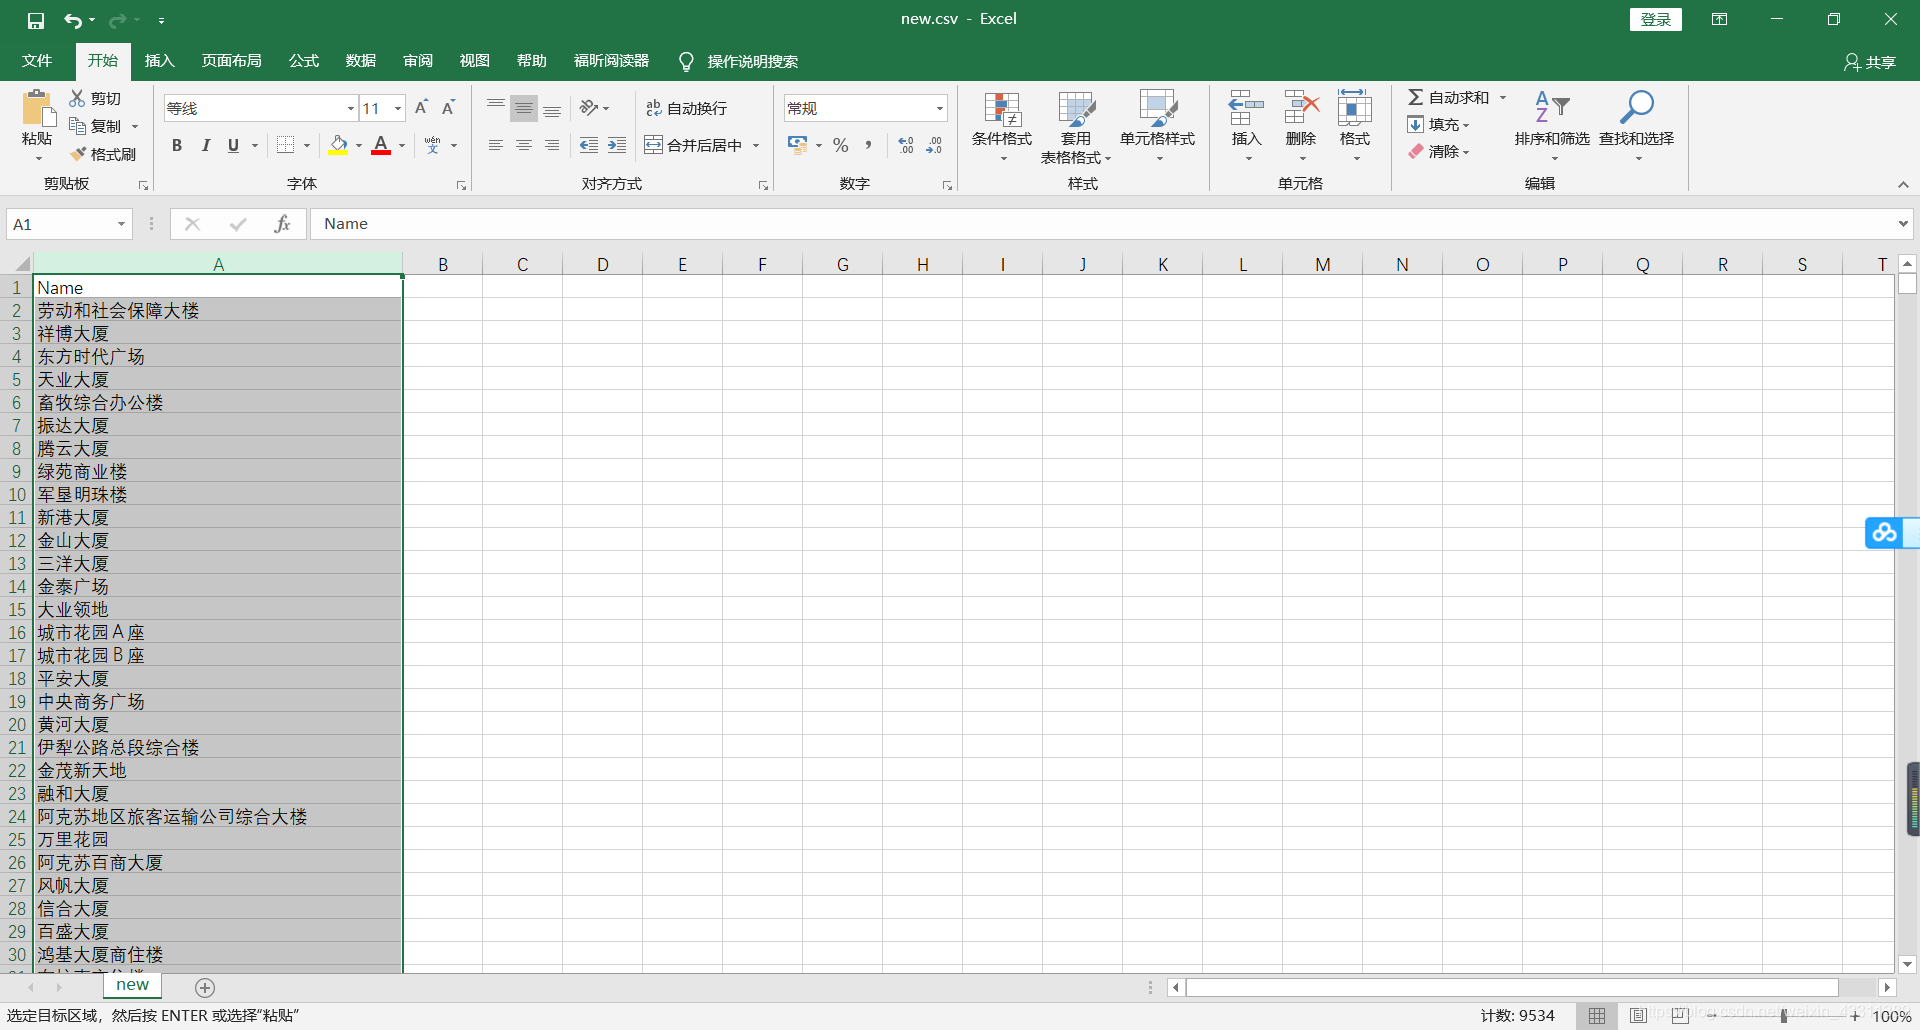Click the formula bar showing Name
This screenshot has height=1030, width=1920.
tap(1100, 224)
